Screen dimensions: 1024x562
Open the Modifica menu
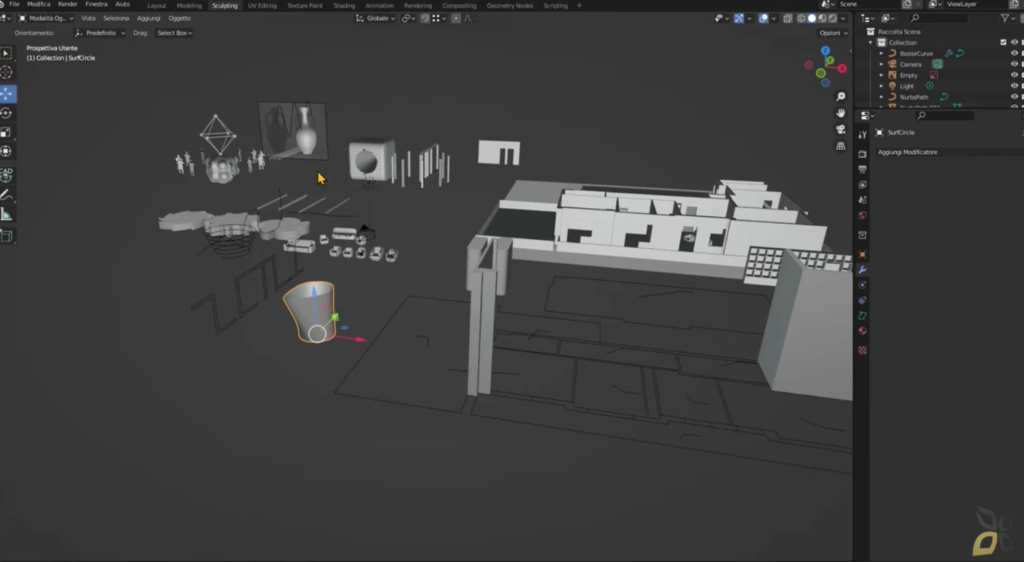click(x=39, y=5)
